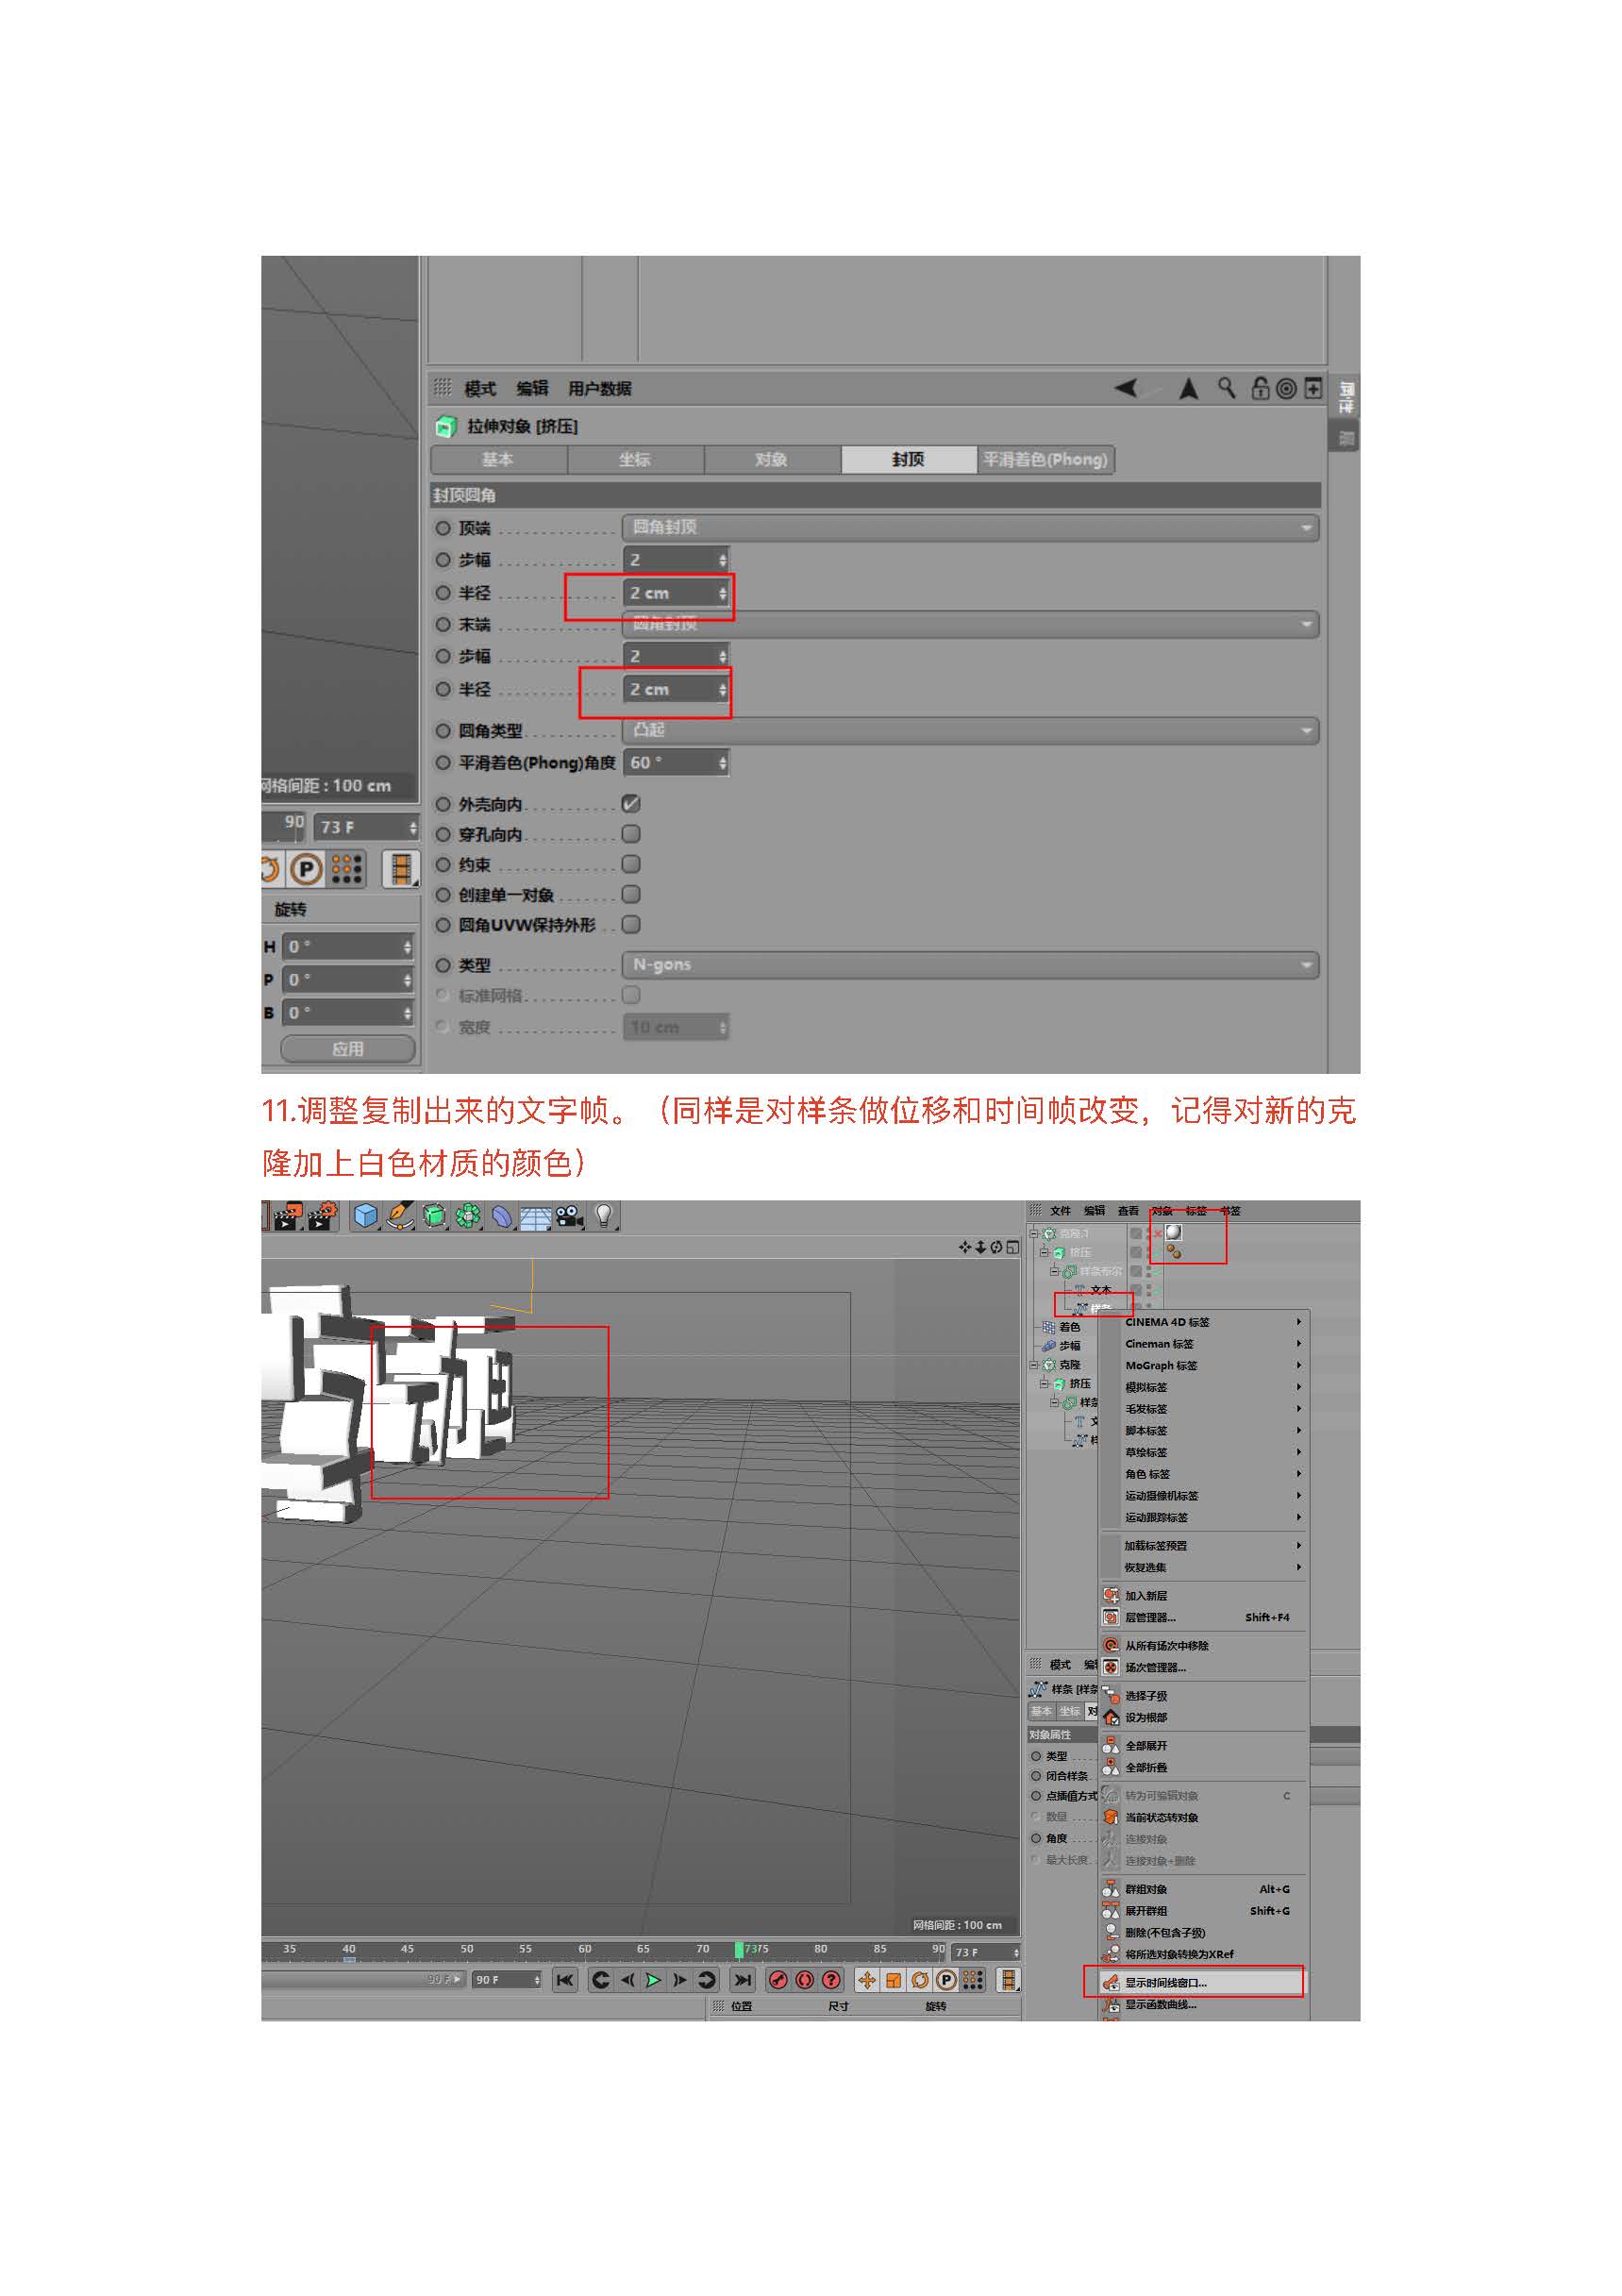Click the deformer bend icon
Viewport: 1622px width, 2296px height.
tap(502, 1215)
